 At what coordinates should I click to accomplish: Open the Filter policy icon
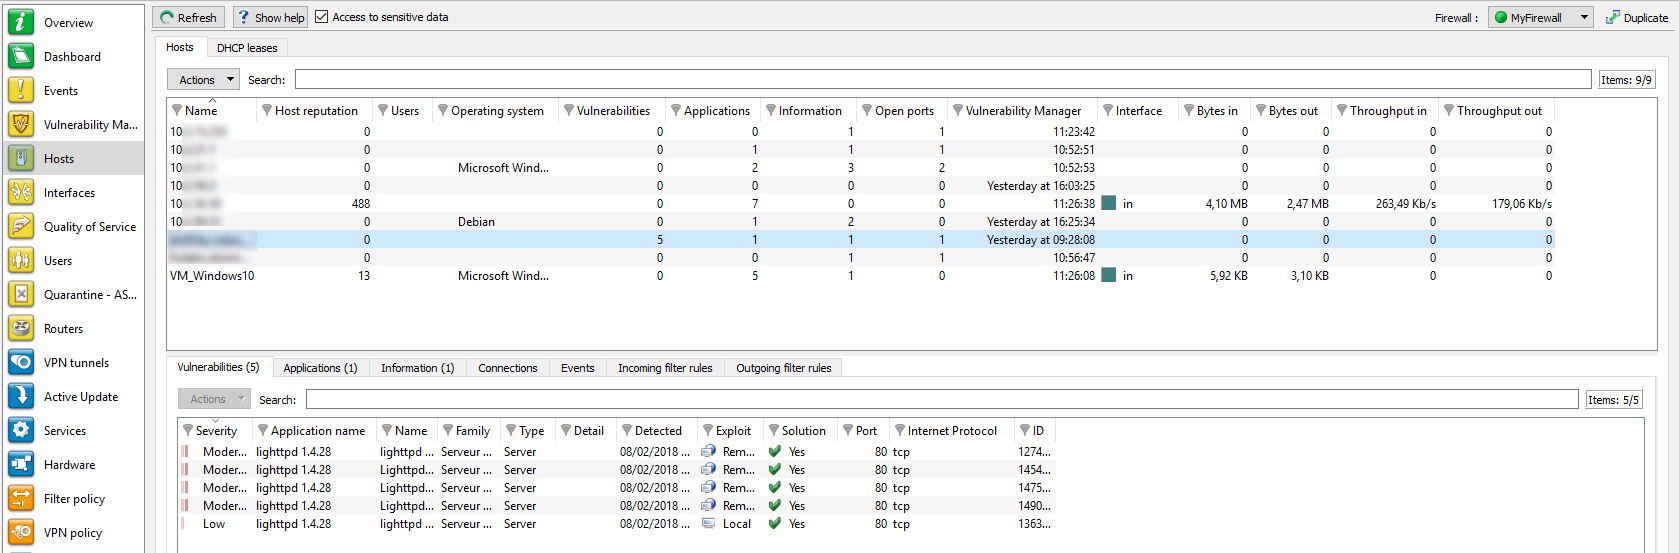coord(21,499)
